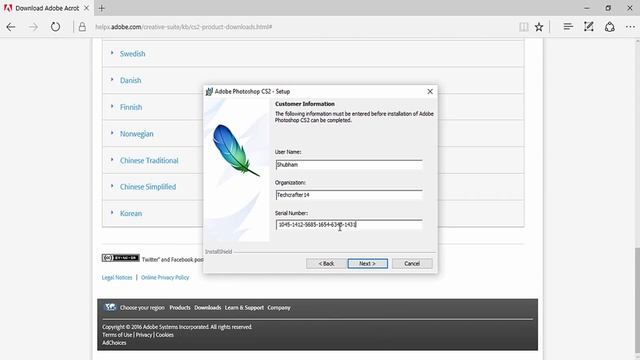Open the Hub lines icon
Screen dimensions: 640x360
[x=568, y=27]
